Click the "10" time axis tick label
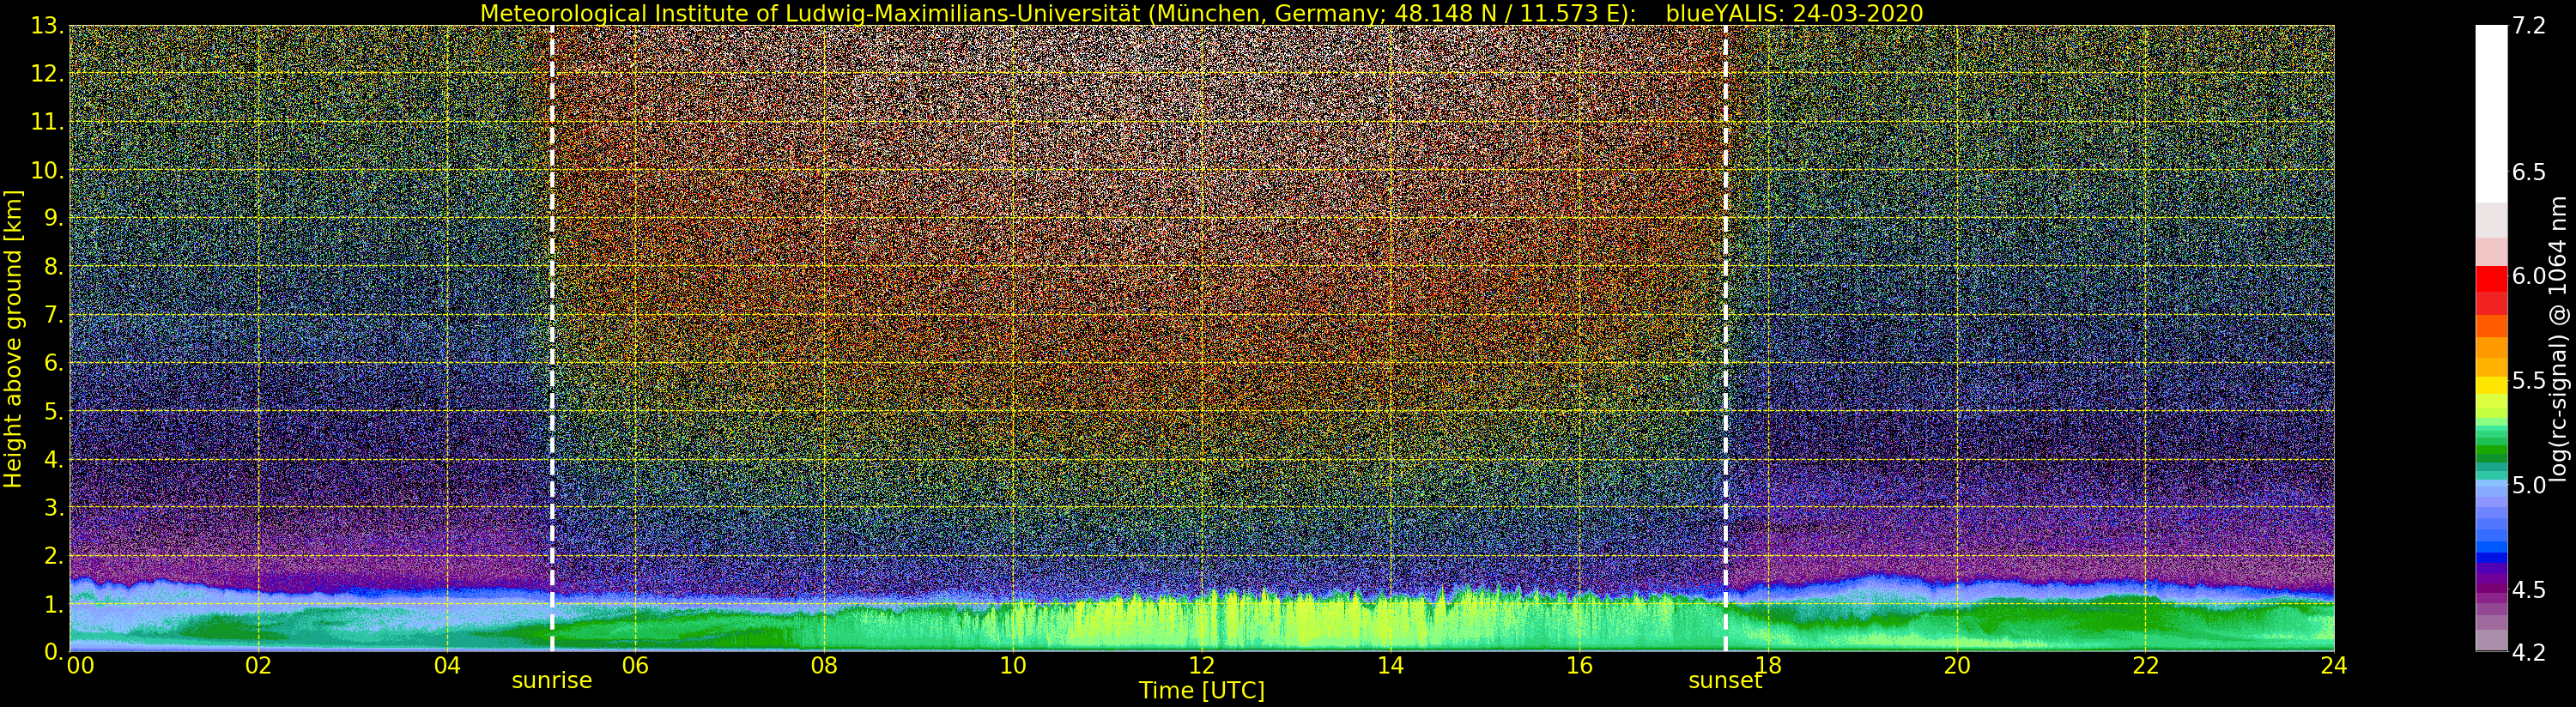 [x=1013, y=666]
